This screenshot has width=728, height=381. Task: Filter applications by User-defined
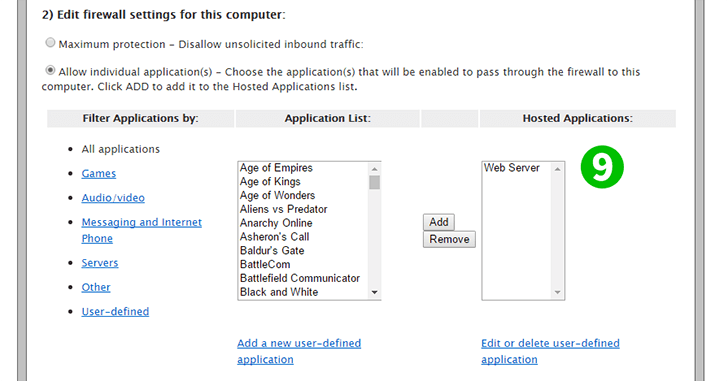pos(115,312)
